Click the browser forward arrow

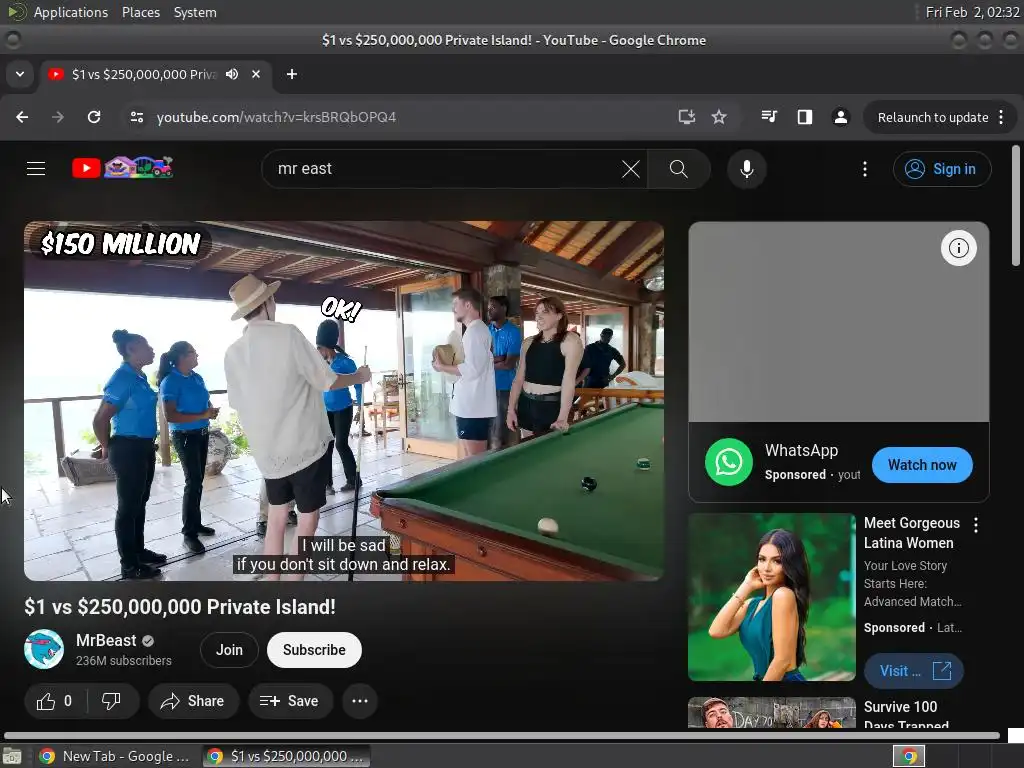[58, 117]
